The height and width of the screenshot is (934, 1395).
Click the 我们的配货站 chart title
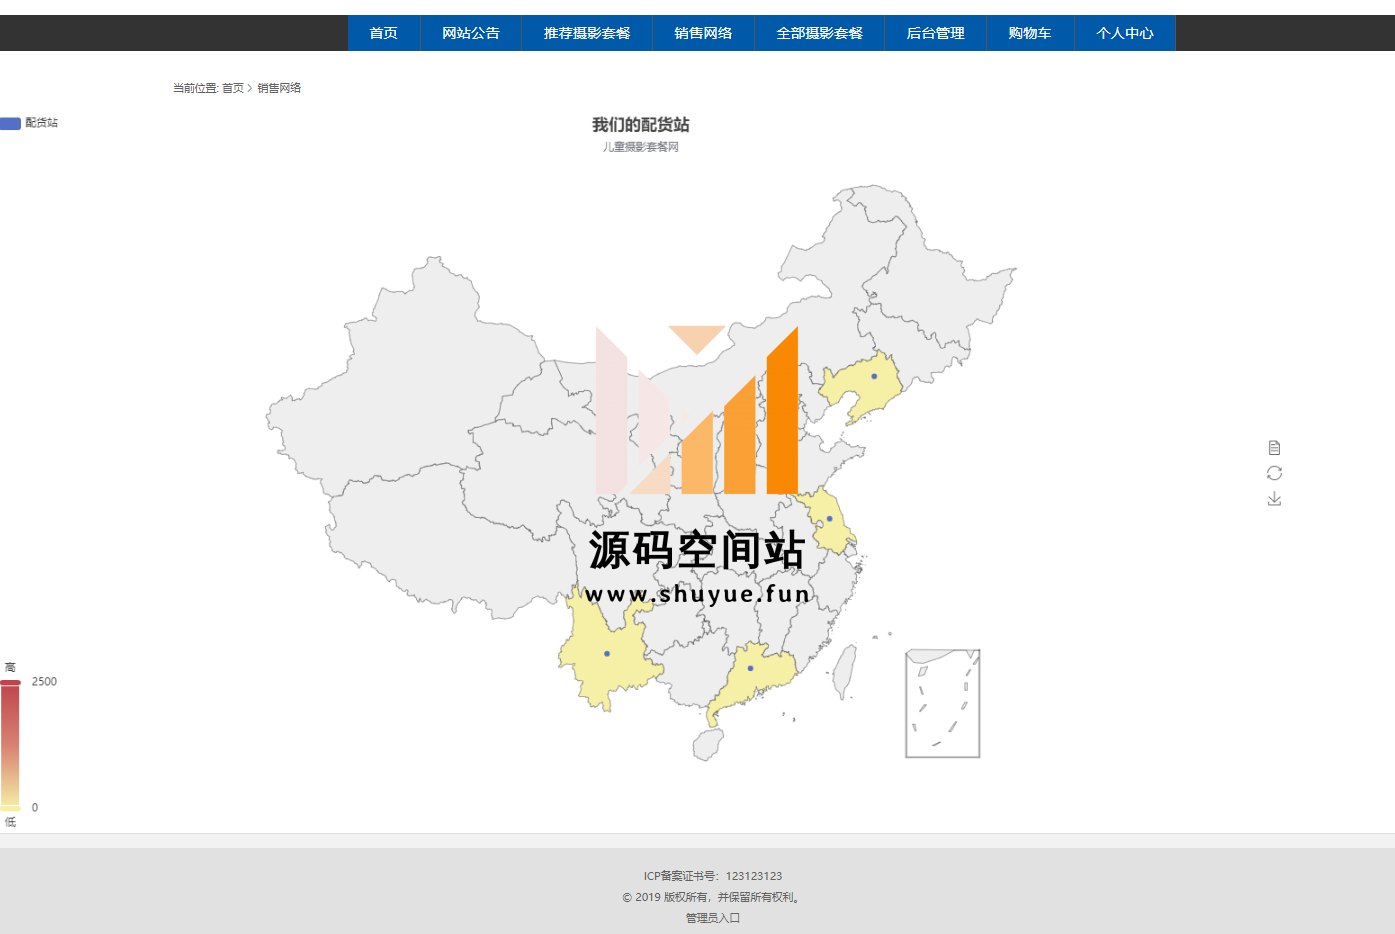click(640, 125)
